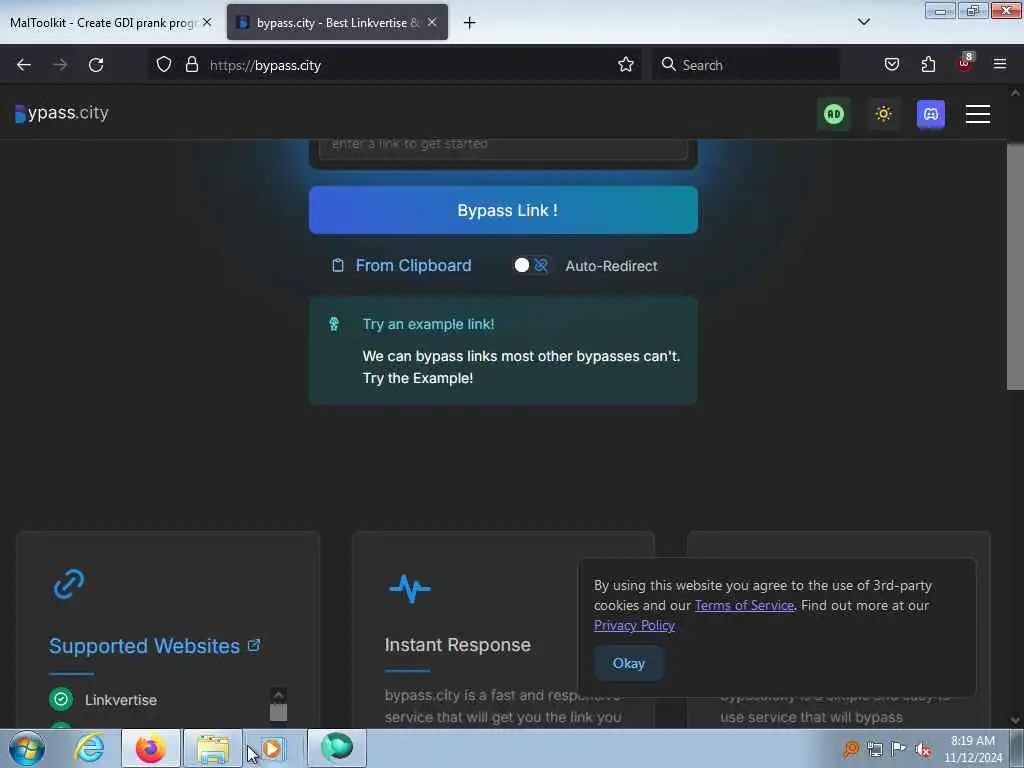This screenshot has height=768, width=1024.
Task: Accept cookies with the Okay button
Action: coord(628,663)
